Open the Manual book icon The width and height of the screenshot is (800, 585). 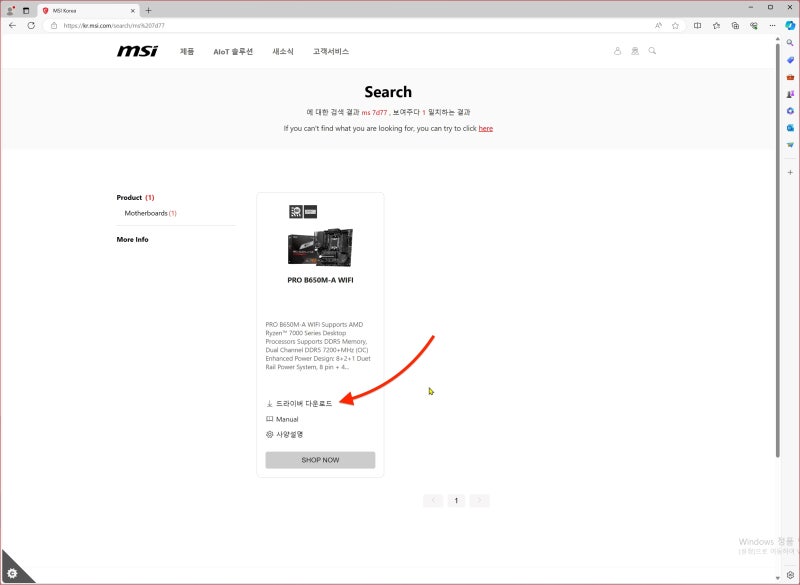pos(269,418)
